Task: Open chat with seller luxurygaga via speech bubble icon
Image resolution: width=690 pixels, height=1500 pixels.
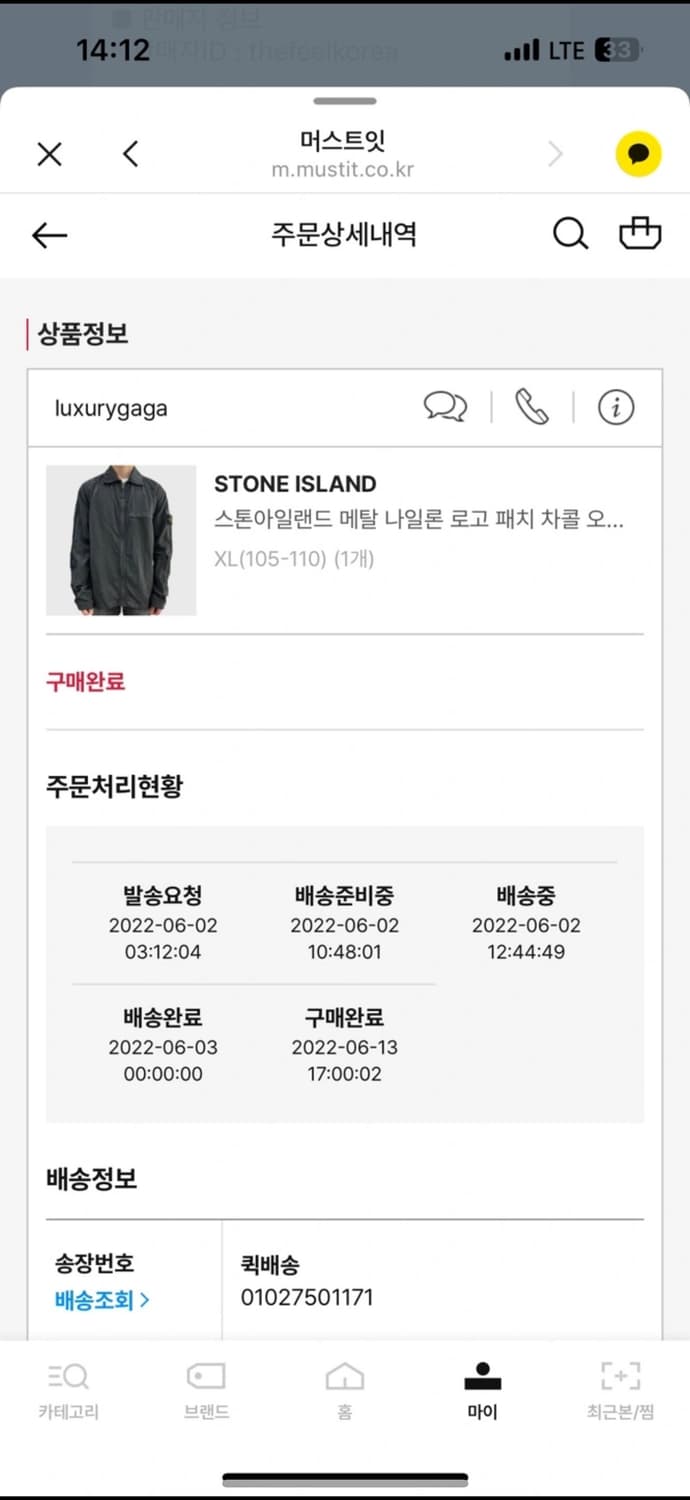Action: click(446, 407)
